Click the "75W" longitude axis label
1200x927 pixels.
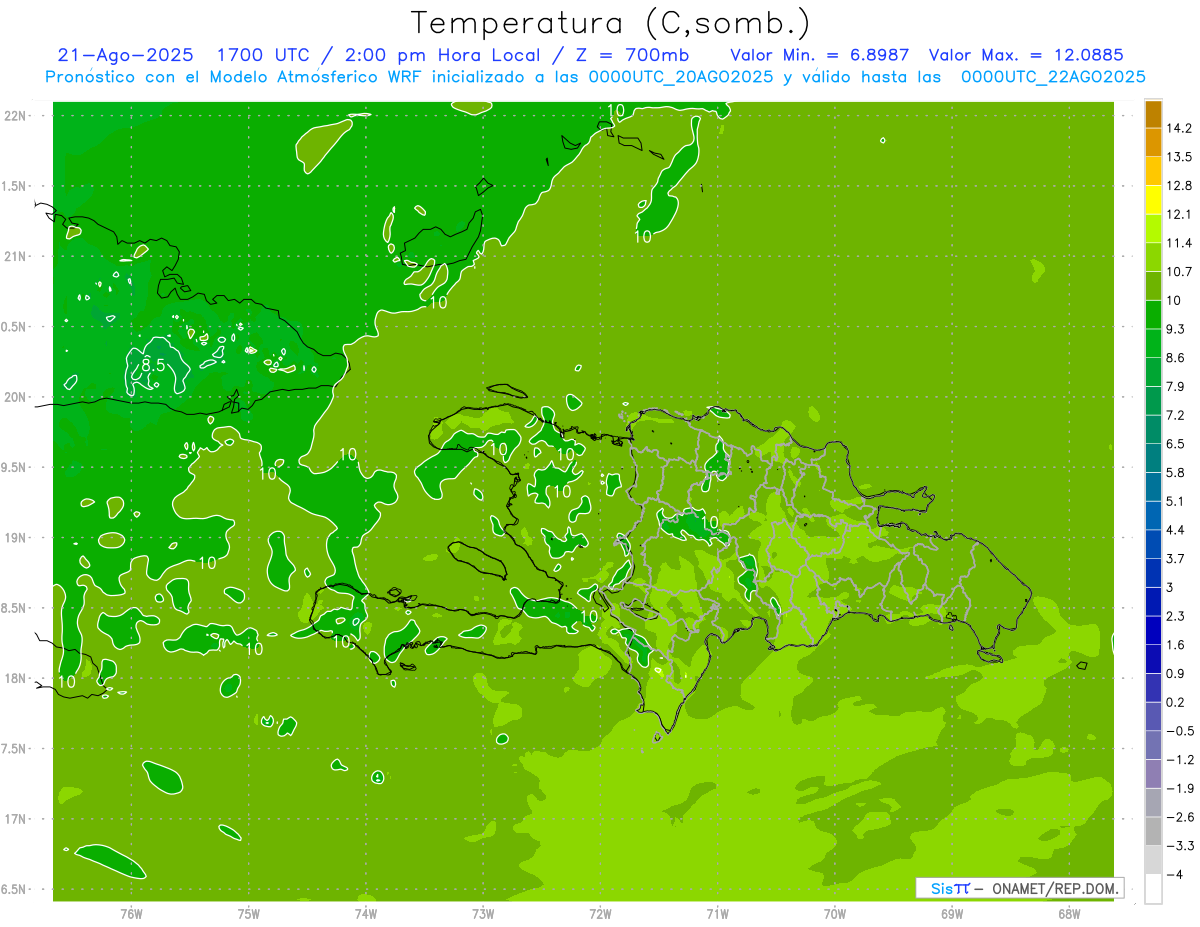click(248, 914)
